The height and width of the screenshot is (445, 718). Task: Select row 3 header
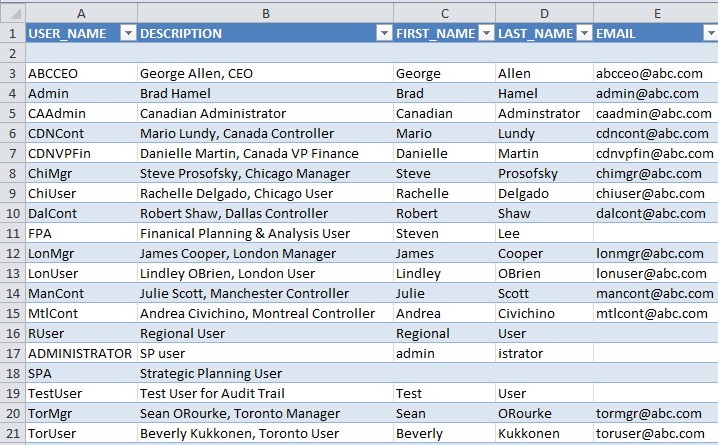12,73
